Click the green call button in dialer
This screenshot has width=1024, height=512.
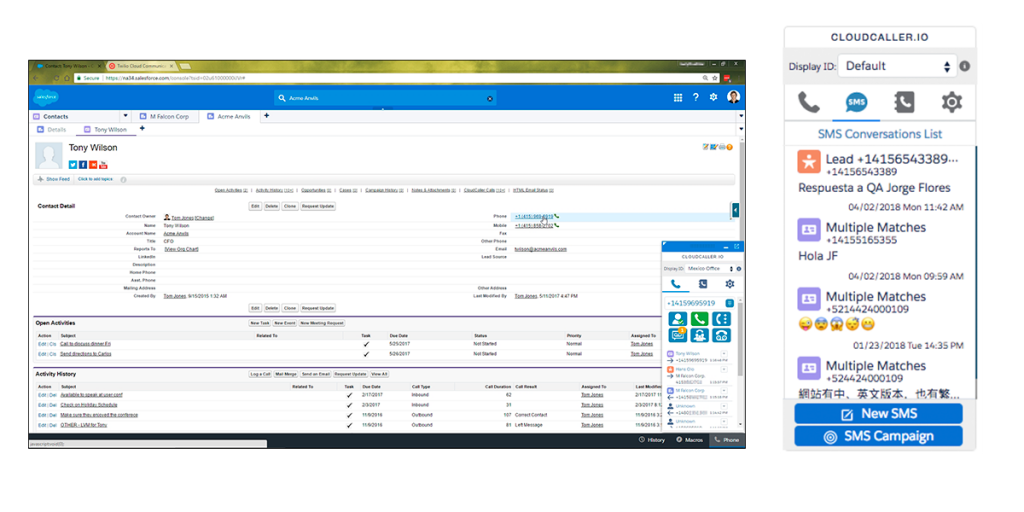point(699,319)
